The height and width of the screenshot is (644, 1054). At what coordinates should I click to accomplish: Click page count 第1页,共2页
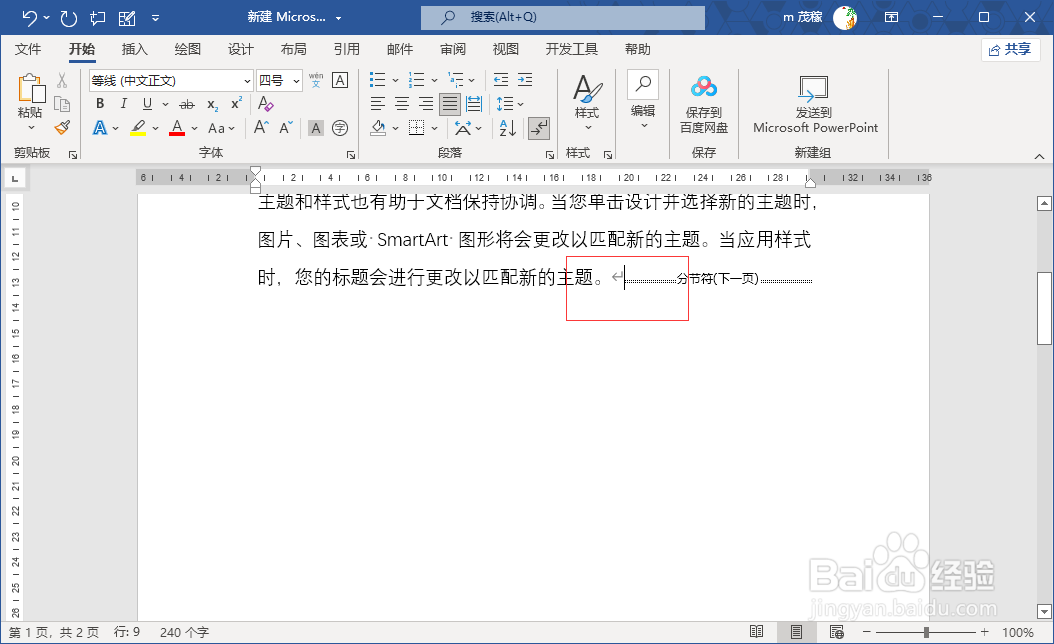[54, 633]
